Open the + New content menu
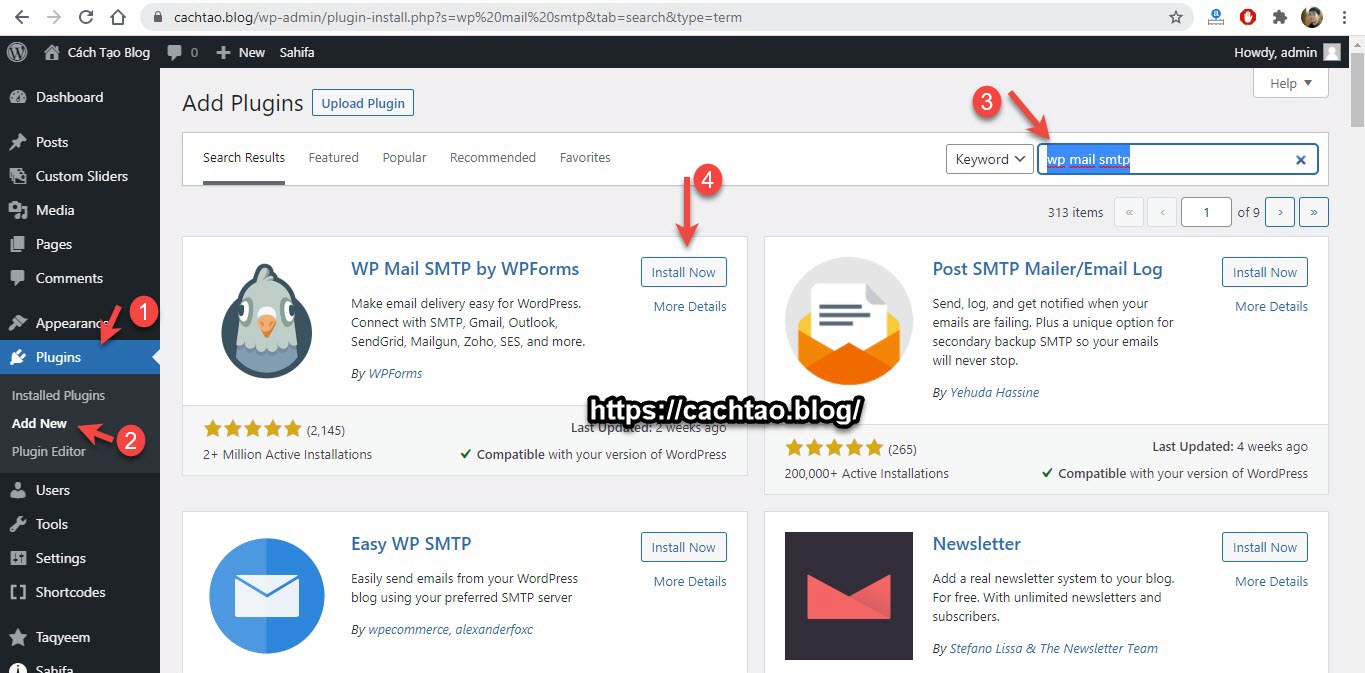 pyautogui.click(x=241, y=52)
